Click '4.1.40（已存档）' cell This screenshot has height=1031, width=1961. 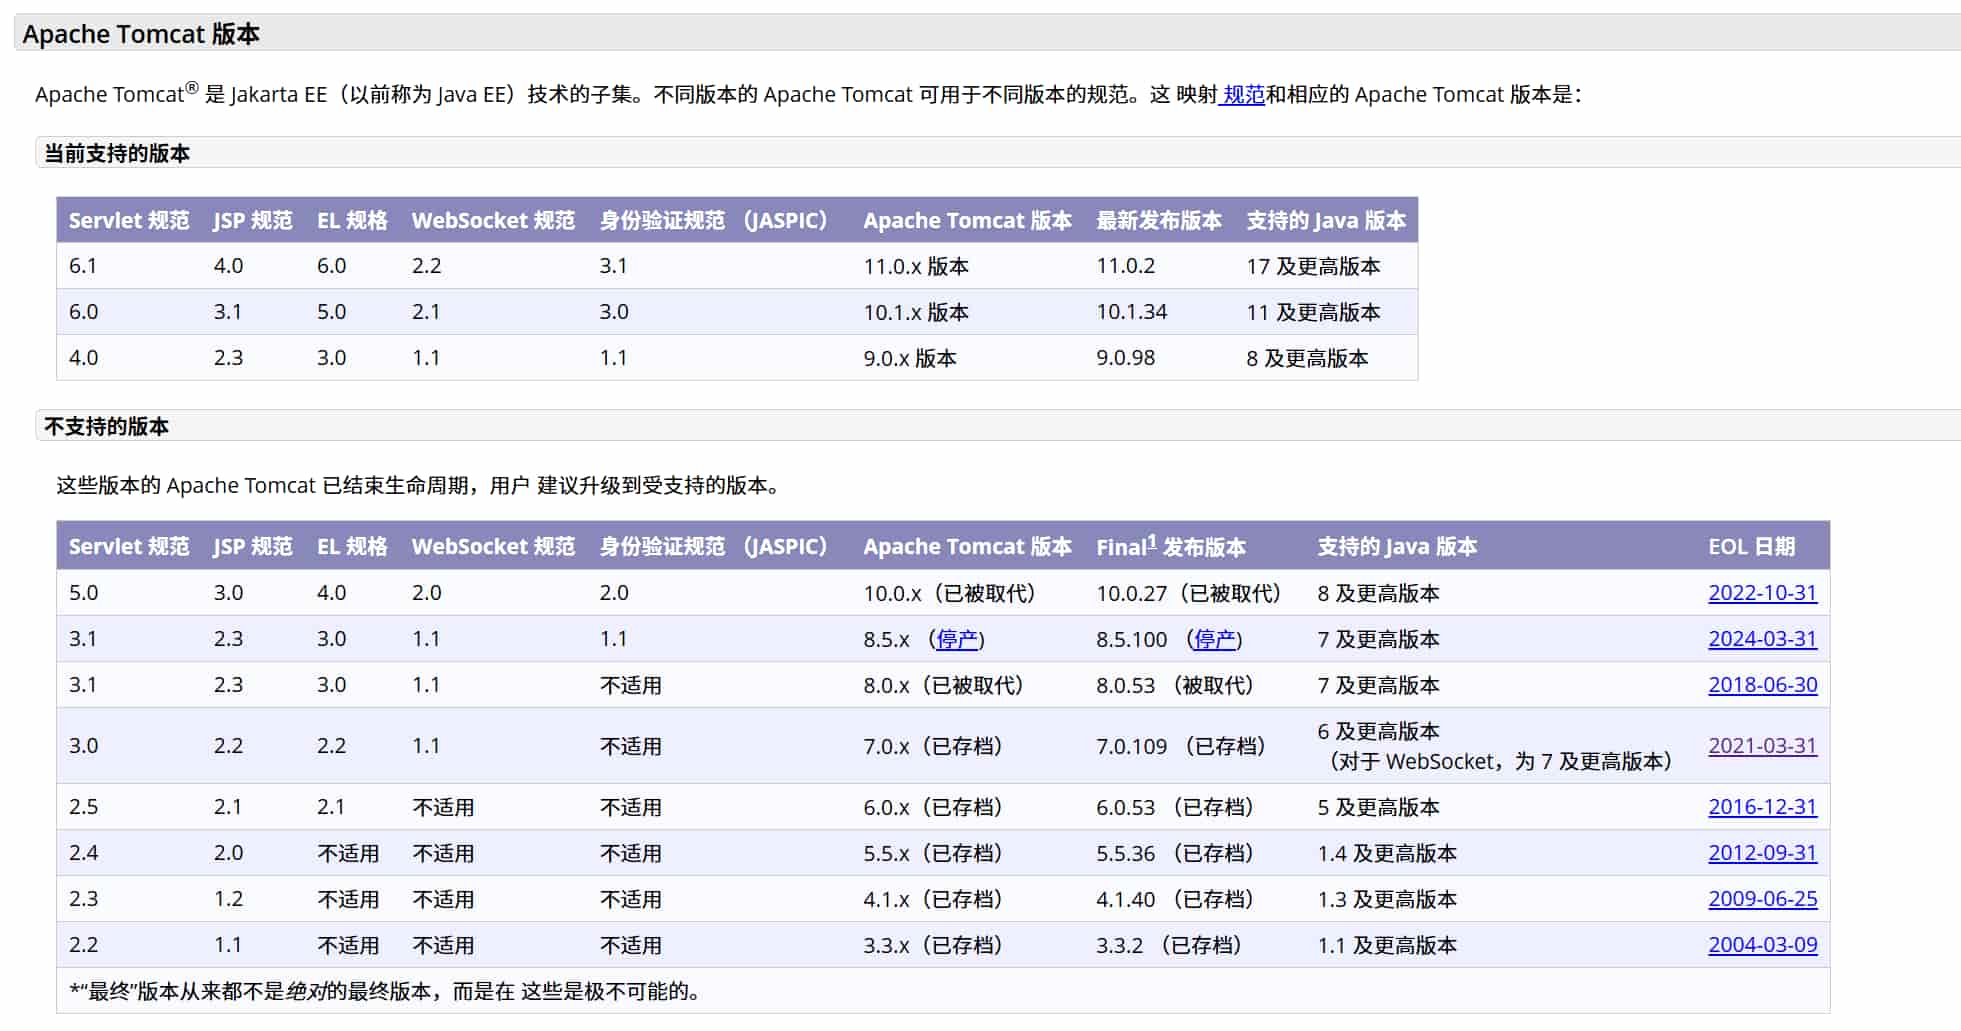(x=1174, y=899)
